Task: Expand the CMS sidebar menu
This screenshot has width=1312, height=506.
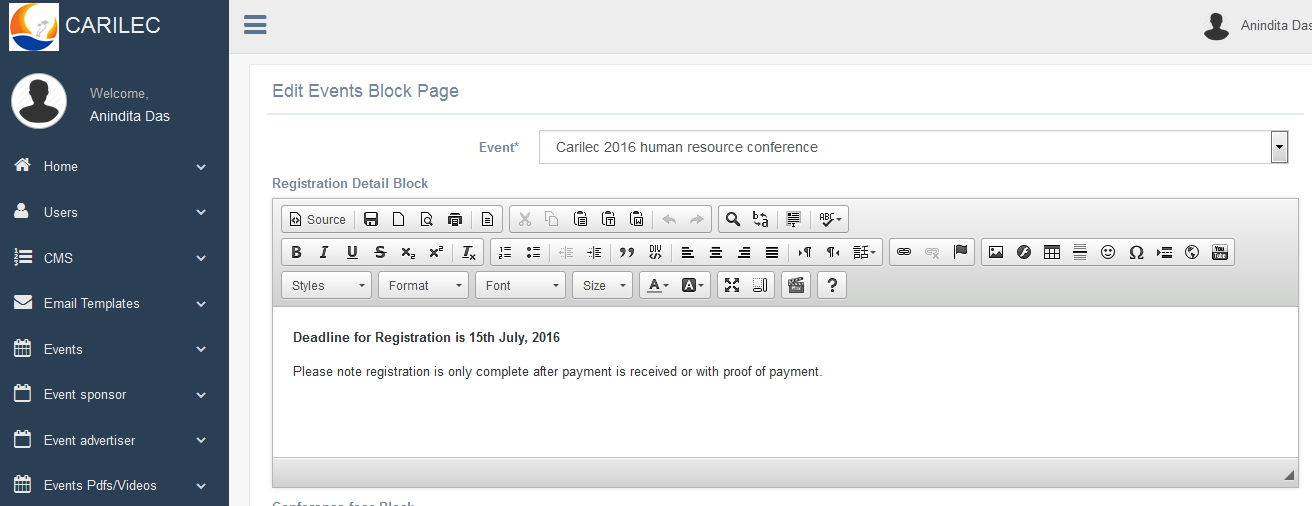Action: (x=114, y=258)
